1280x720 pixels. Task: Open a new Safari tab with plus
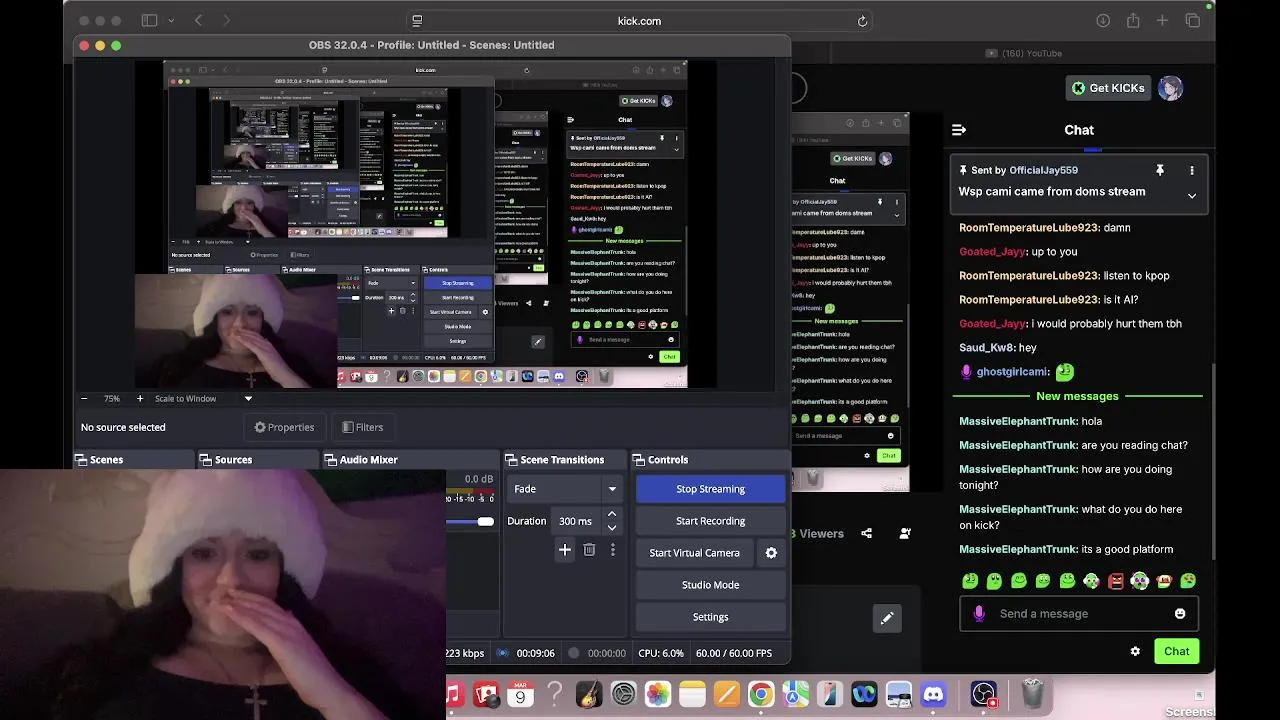point(1162,21)
